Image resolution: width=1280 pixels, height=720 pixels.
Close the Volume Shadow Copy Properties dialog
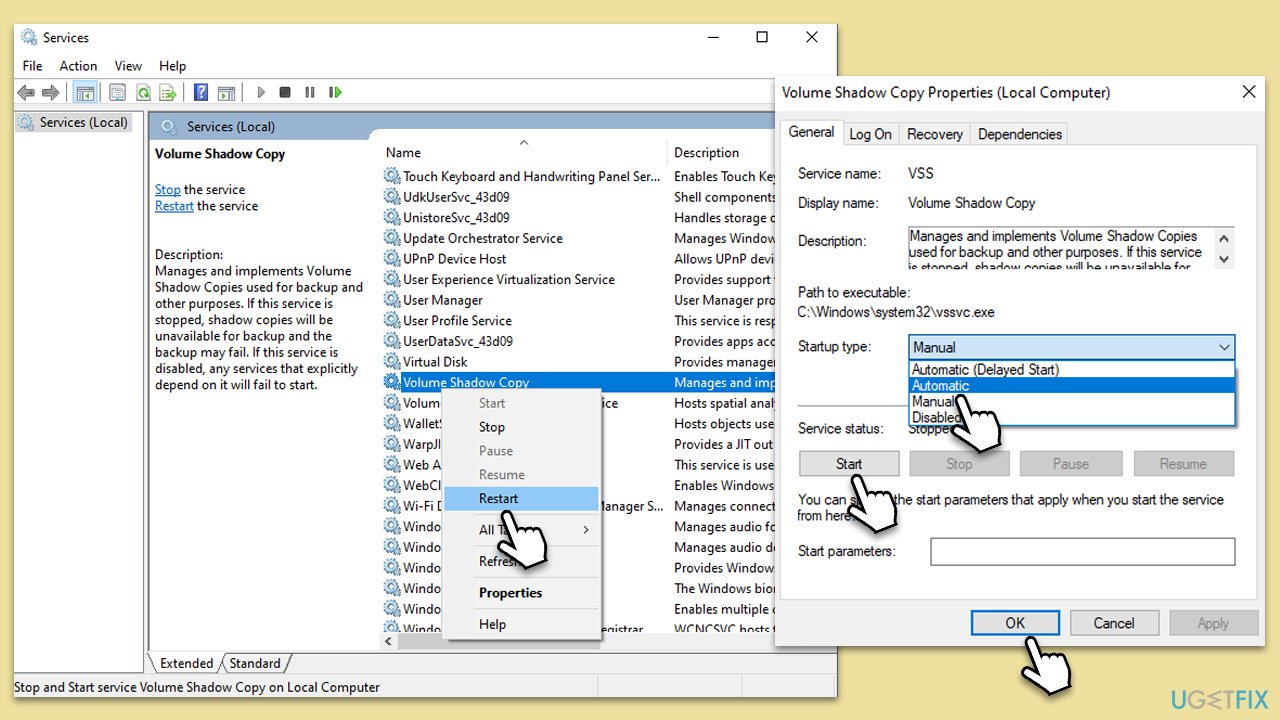point(1248,92)
